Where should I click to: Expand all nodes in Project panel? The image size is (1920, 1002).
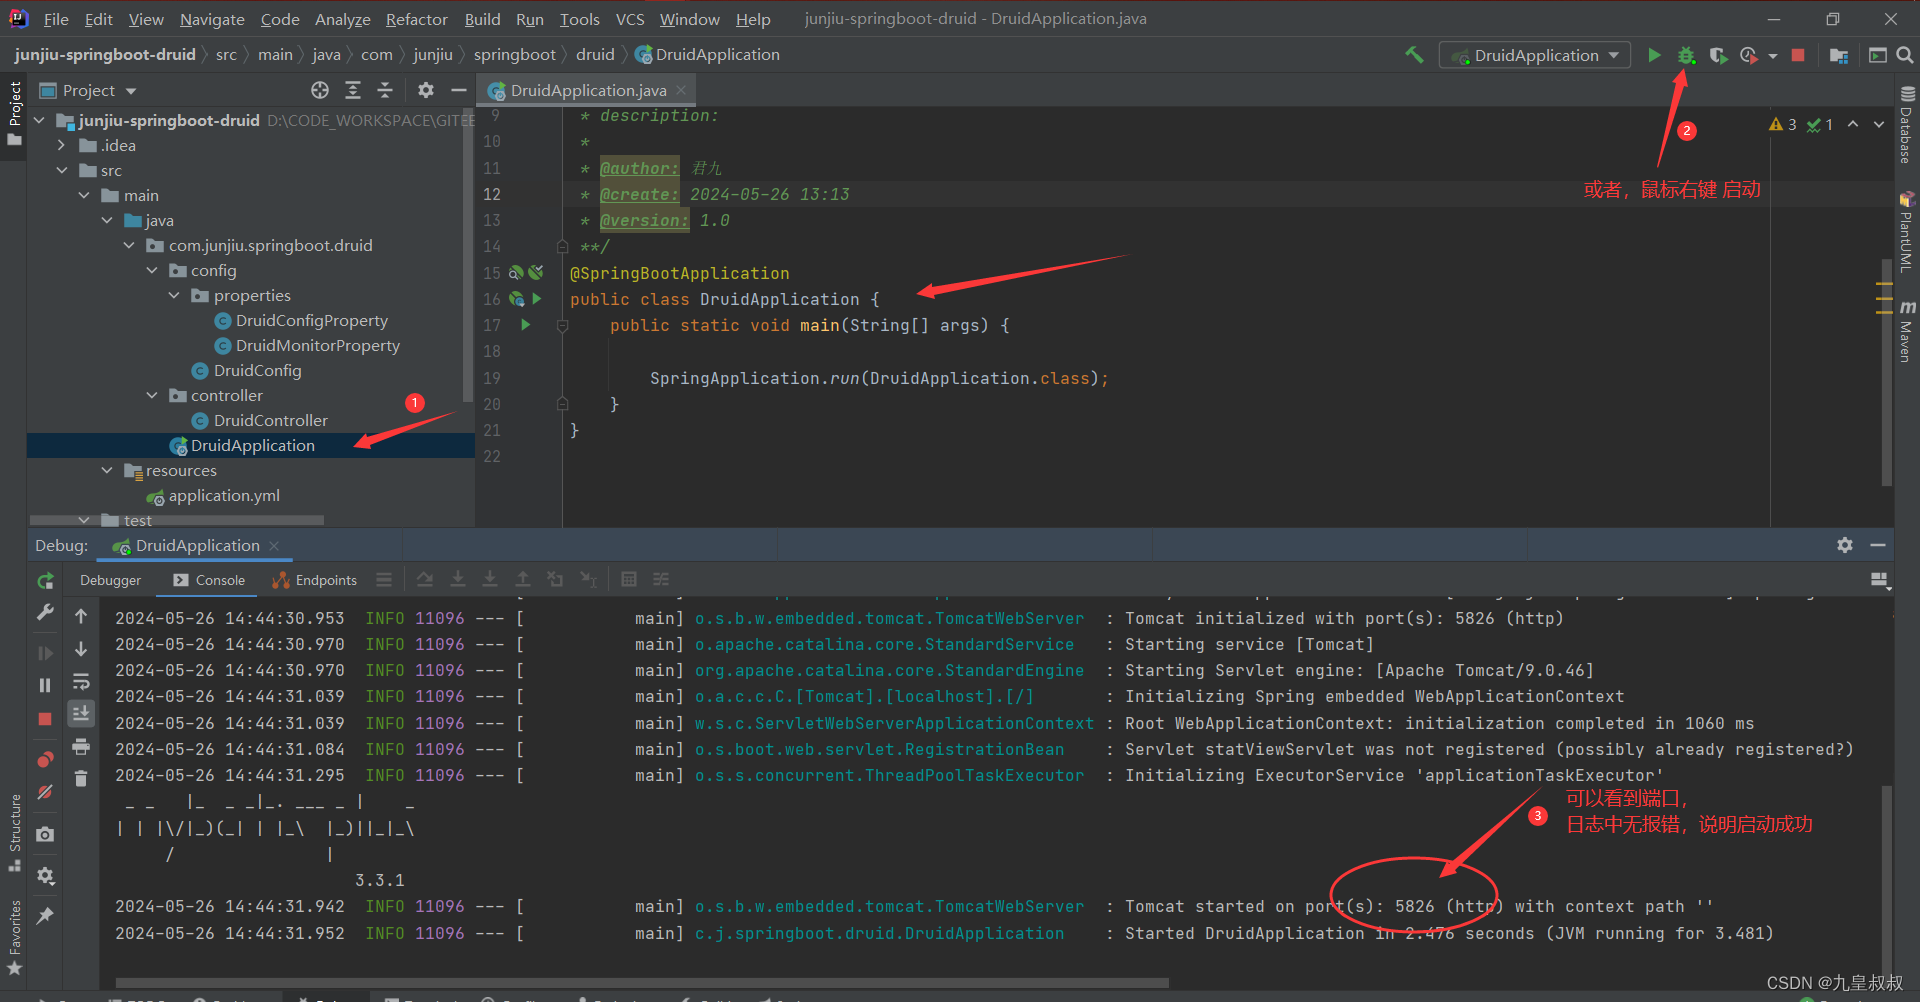353,90
